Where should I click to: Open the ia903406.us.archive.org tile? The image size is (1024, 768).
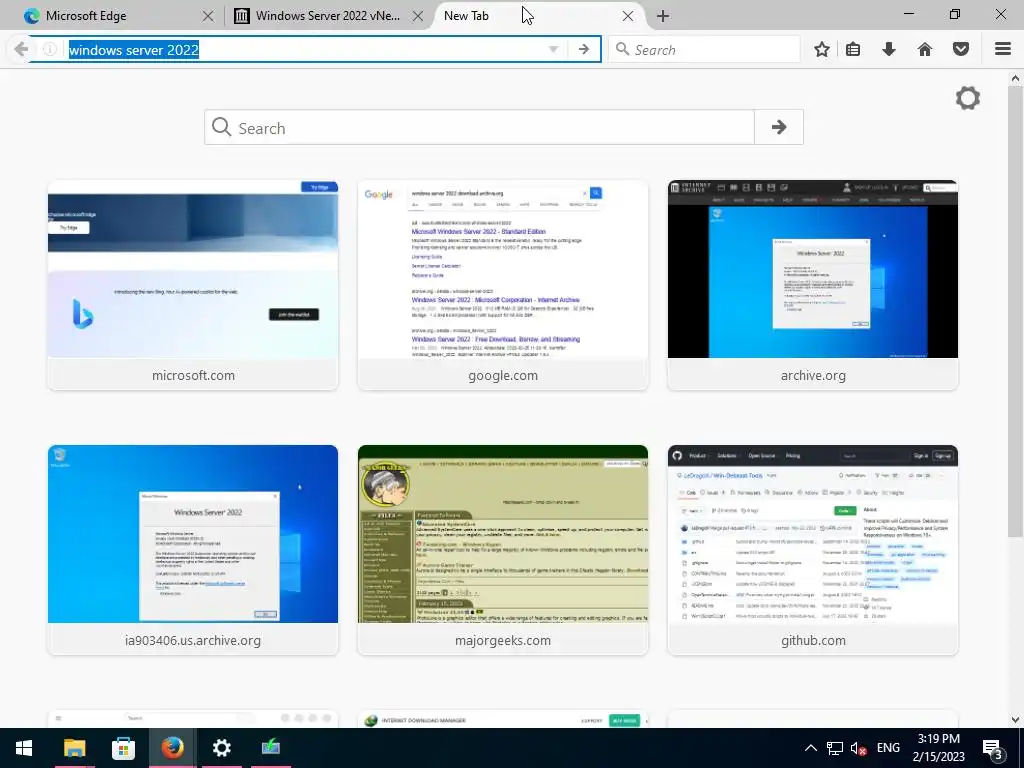pos(193,550)
